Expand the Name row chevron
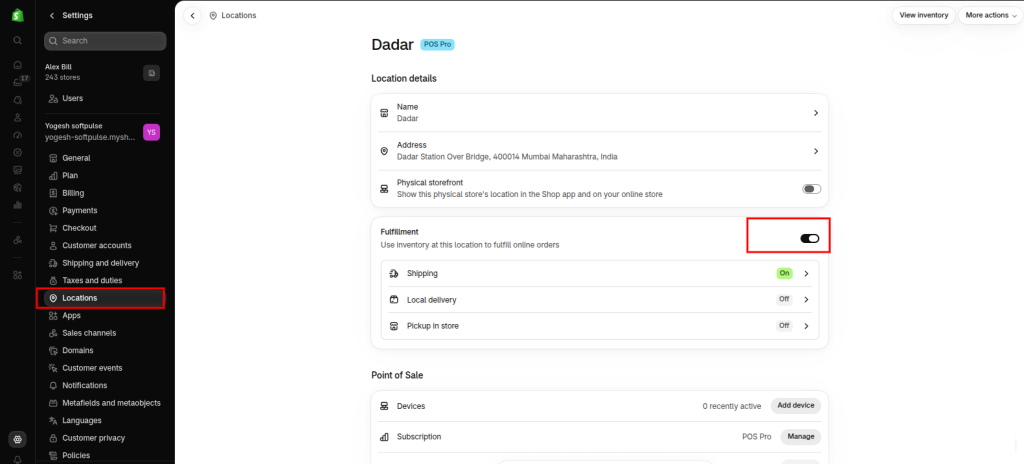The height and width of the screenshot is (464, 1024). coord(816,112)
